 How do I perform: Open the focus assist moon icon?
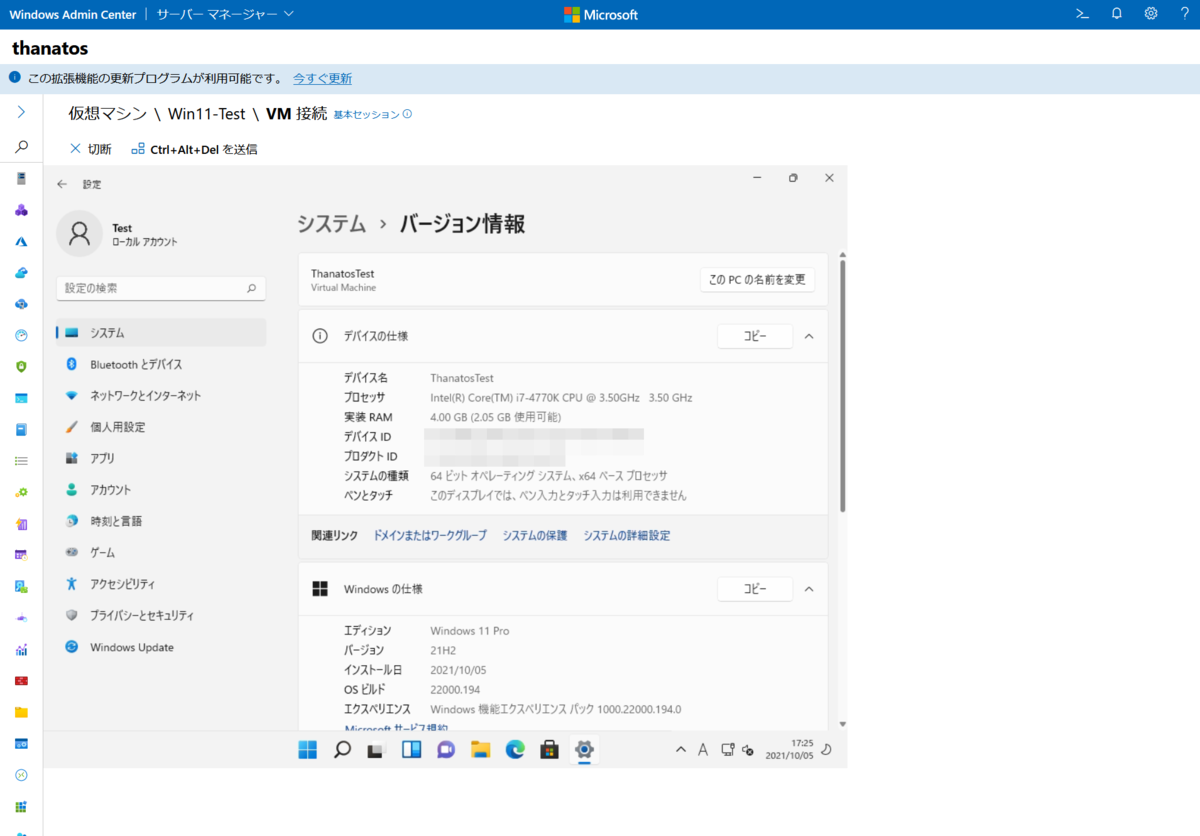827,750
